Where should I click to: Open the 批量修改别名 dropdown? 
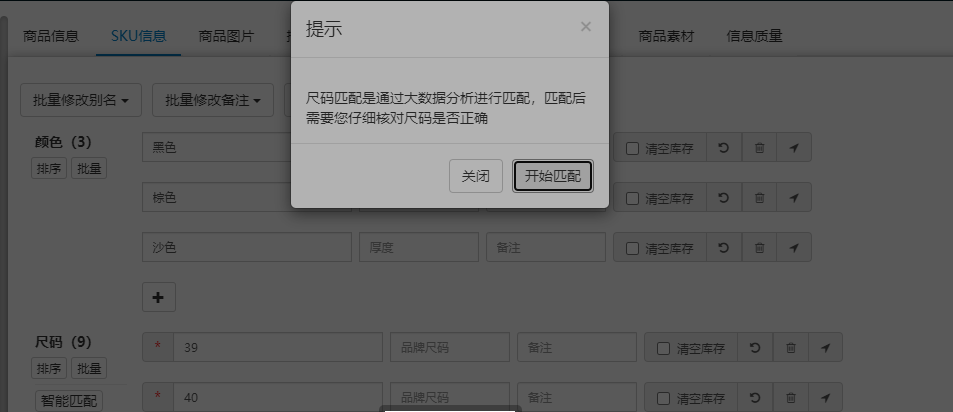tap(81, 100)
